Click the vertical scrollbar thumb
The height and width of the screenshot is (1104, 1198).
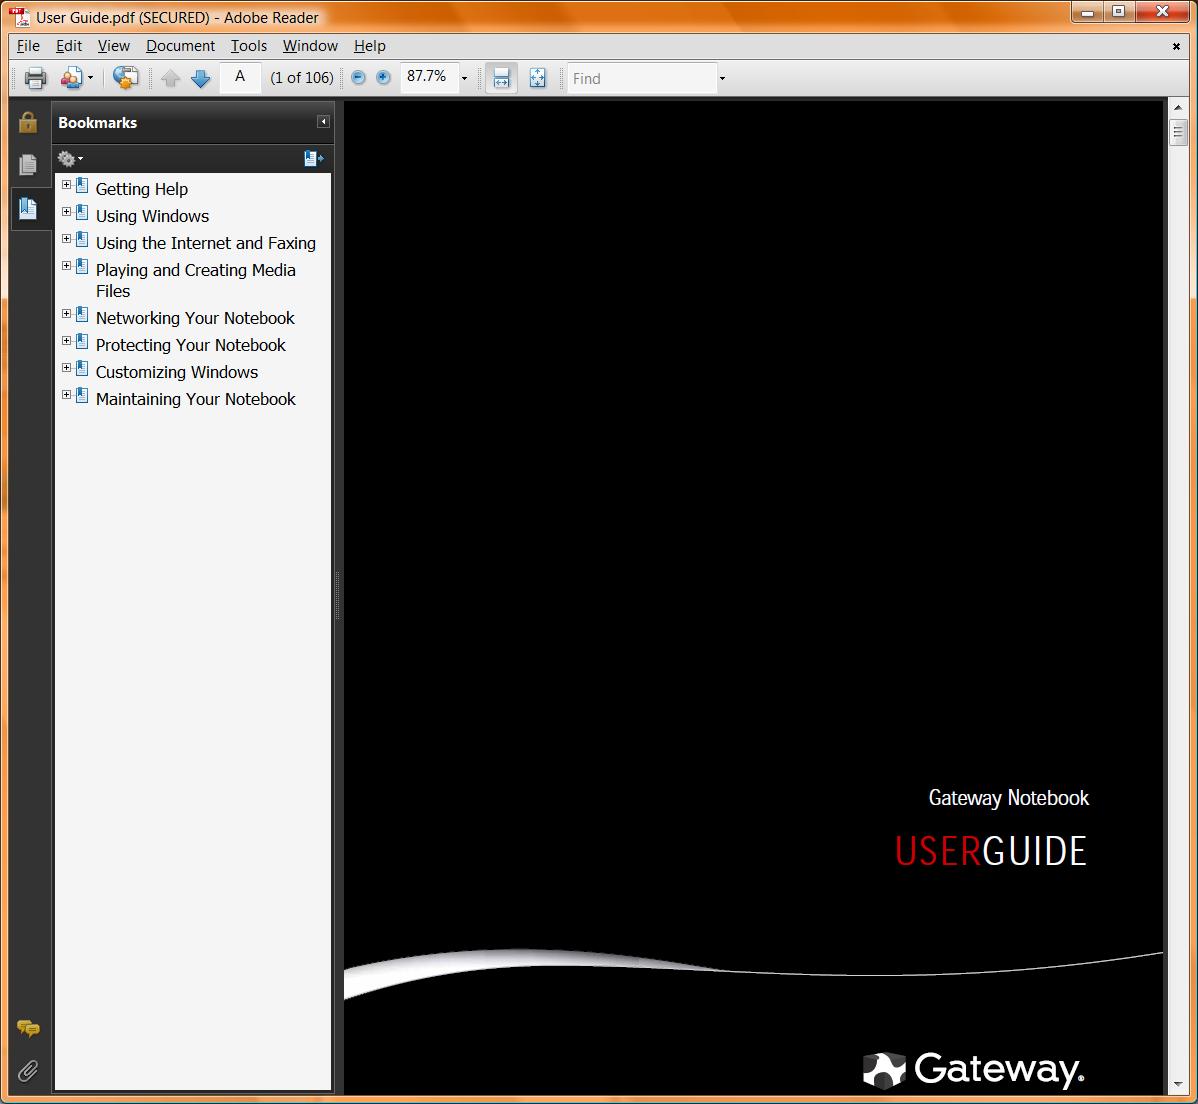point(1177,132)
